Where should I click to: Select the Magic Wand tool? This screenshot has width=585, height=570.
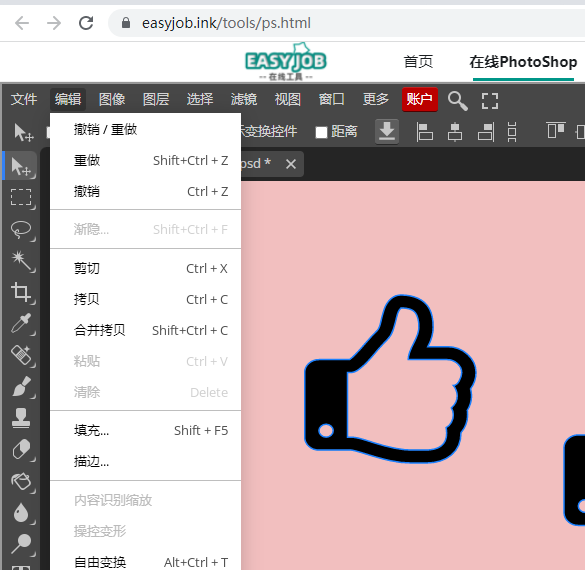21,260
